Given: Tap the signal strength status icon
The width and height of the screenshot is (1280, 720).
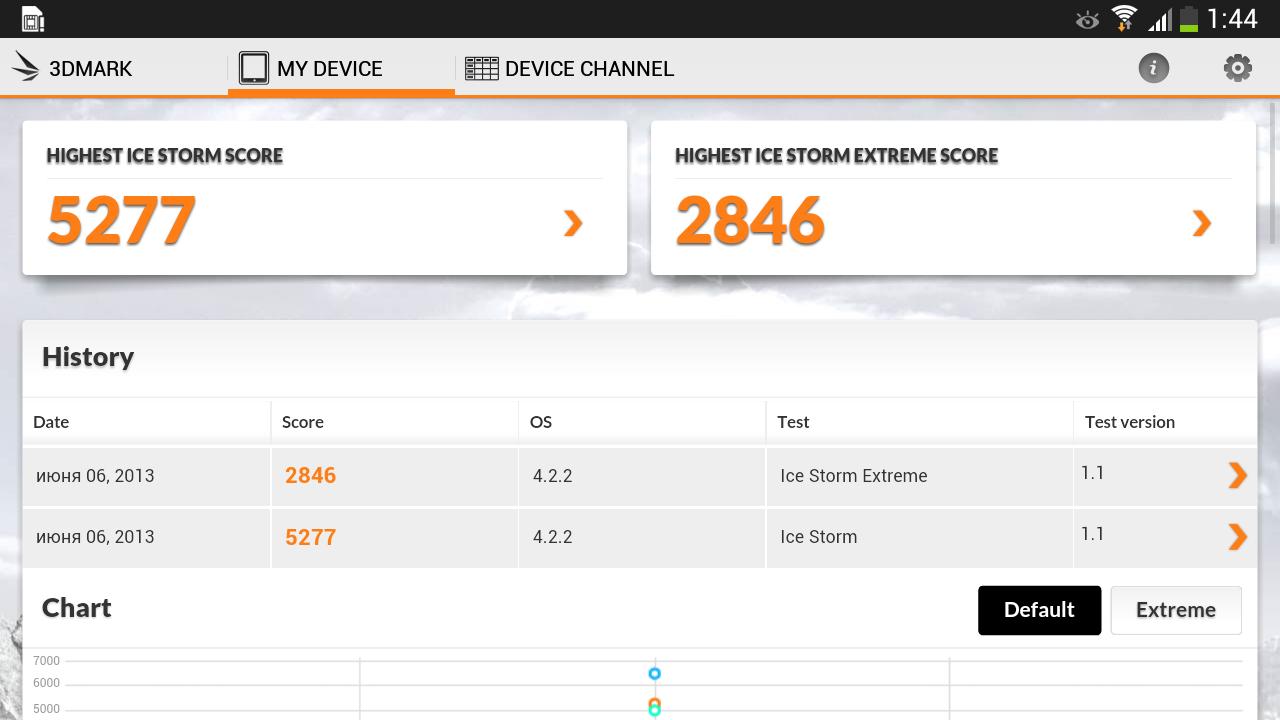Looking at the screenshot, I should [x=1159, y=19].
